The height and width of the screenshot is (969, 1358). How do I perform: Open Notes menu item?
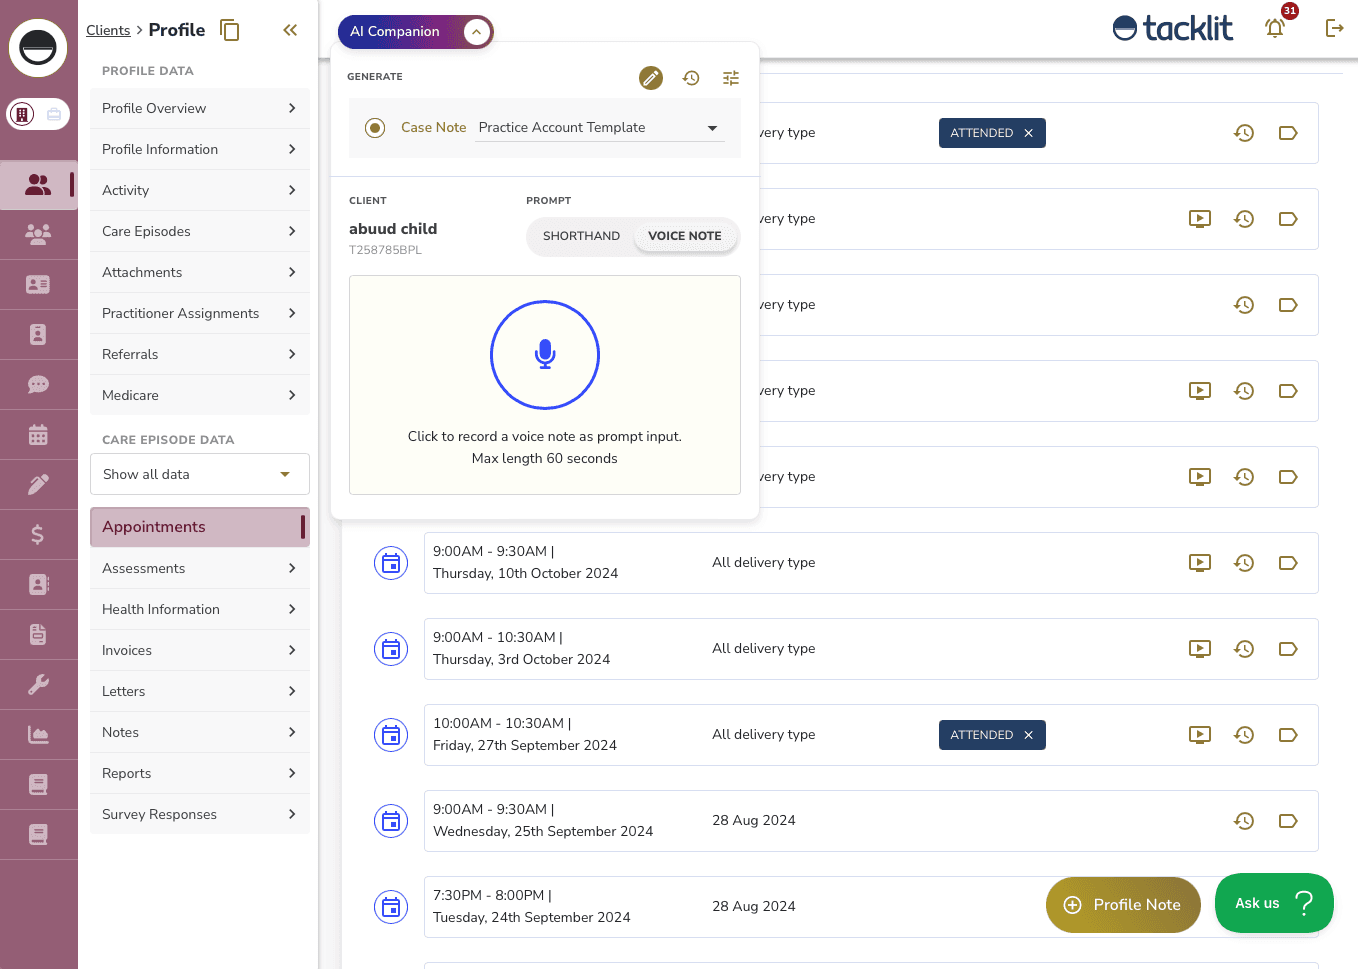(x=200, y=732)
